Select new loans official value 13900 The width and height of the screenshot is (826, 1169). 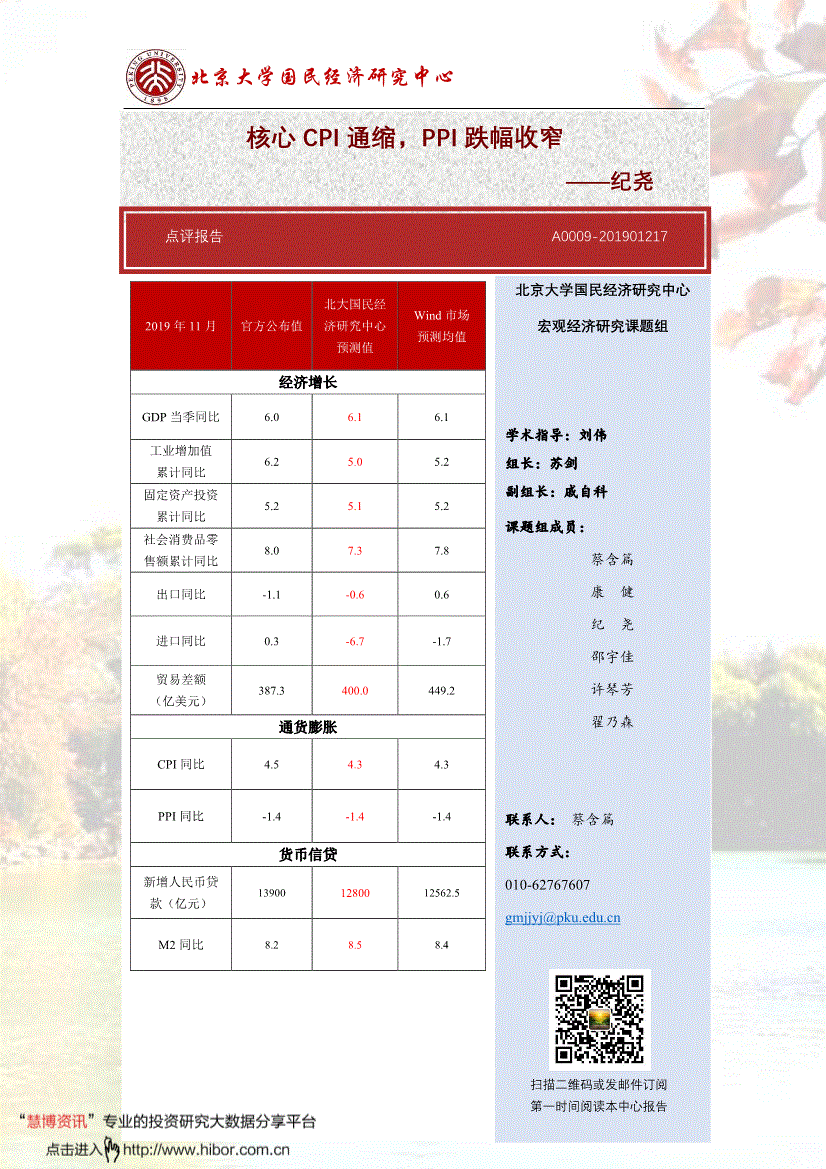(x=271, y=893)
